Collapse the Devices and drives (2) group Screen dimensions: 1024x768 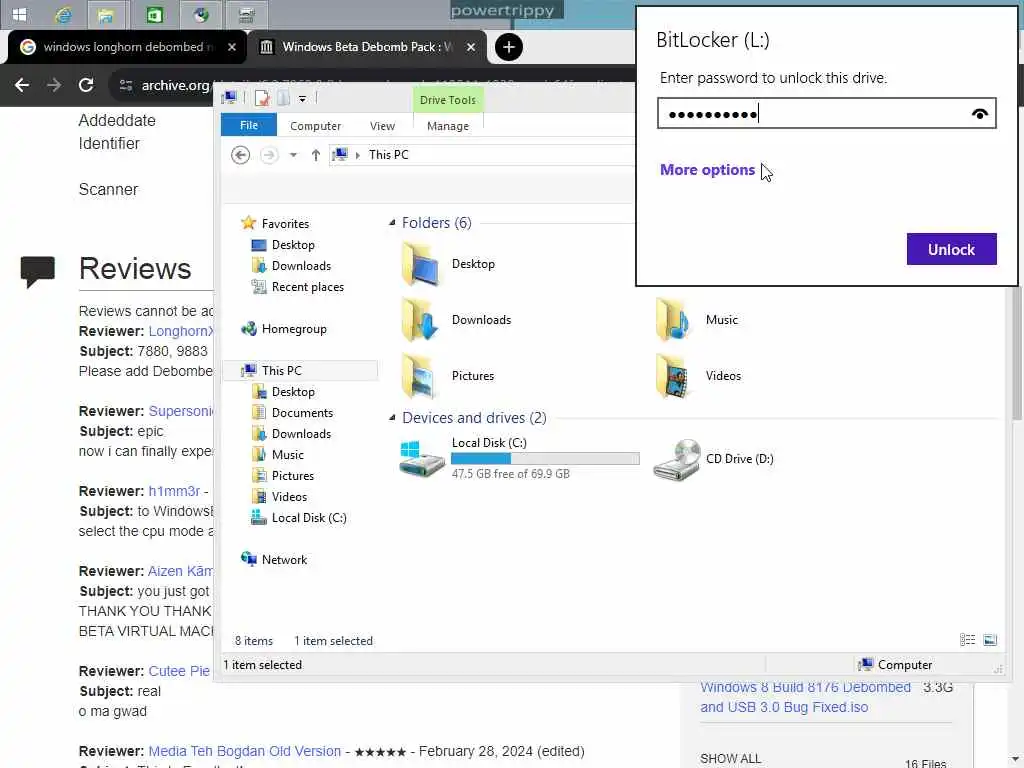point(392,417)
